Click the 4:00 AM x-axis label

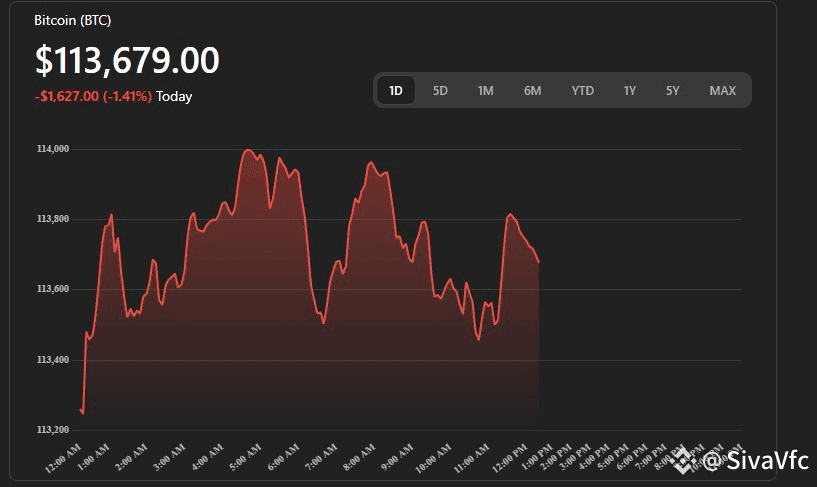click(x=208, y=457)
